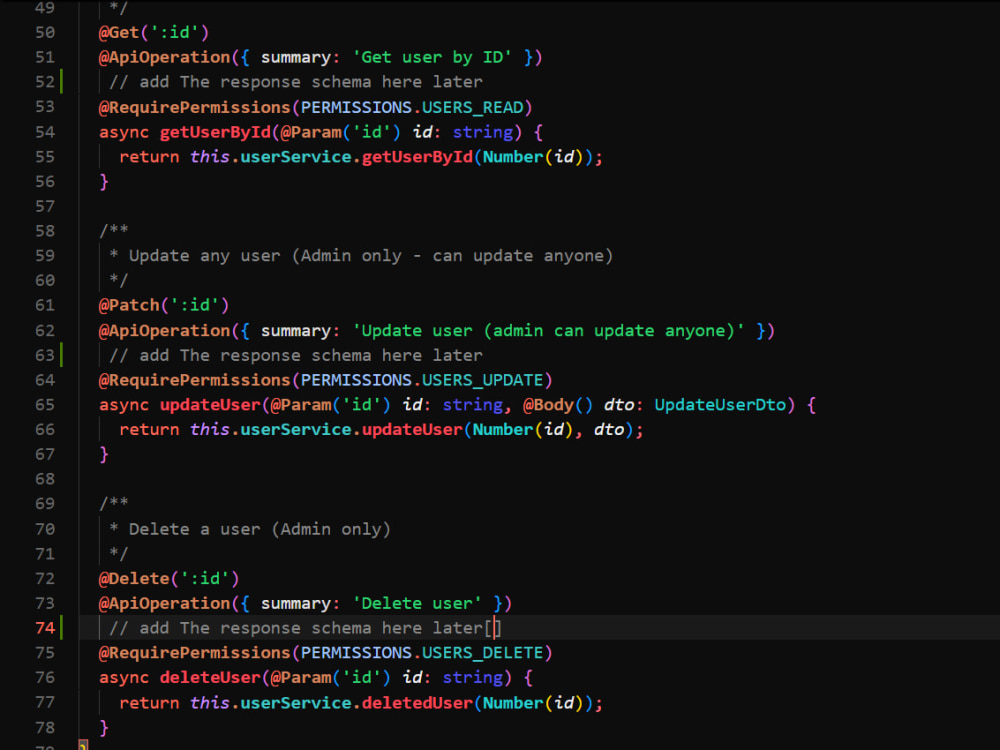Screen dimensions: 1000x750
Task: Click the green change marker beside line 52
Action: pyautogui.click(x=62, y=82)
